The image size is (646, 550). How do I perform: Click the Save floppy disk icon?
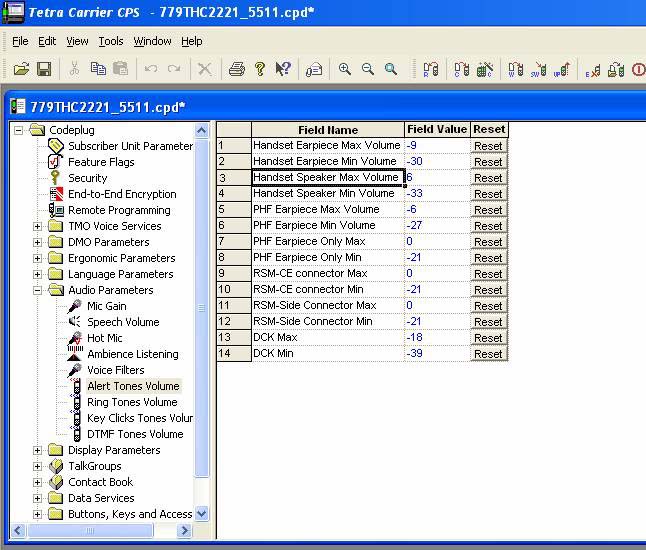coord(44,69)
